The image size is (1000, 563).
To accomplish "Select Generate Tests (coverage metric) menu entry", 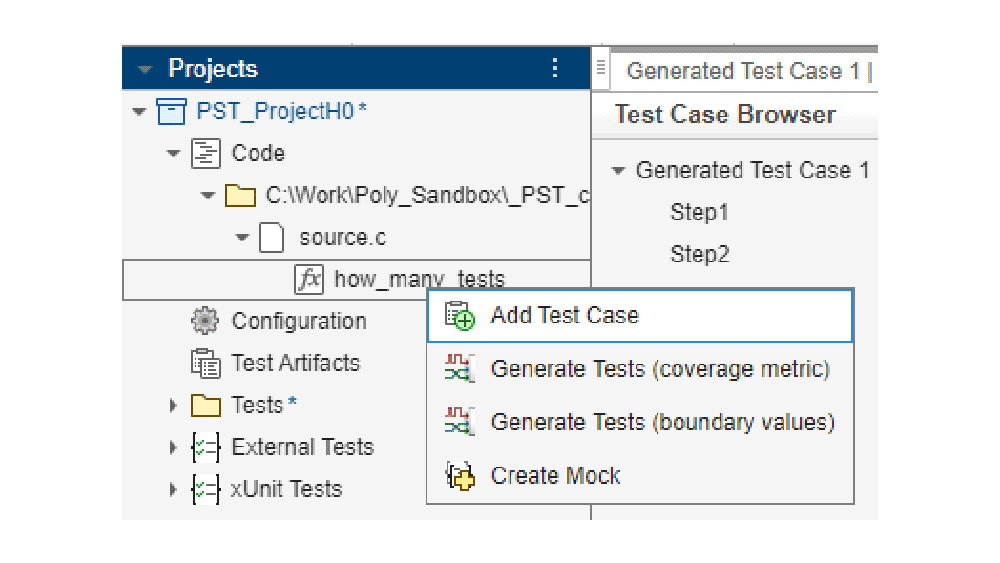I will click(x=660, y=369).
